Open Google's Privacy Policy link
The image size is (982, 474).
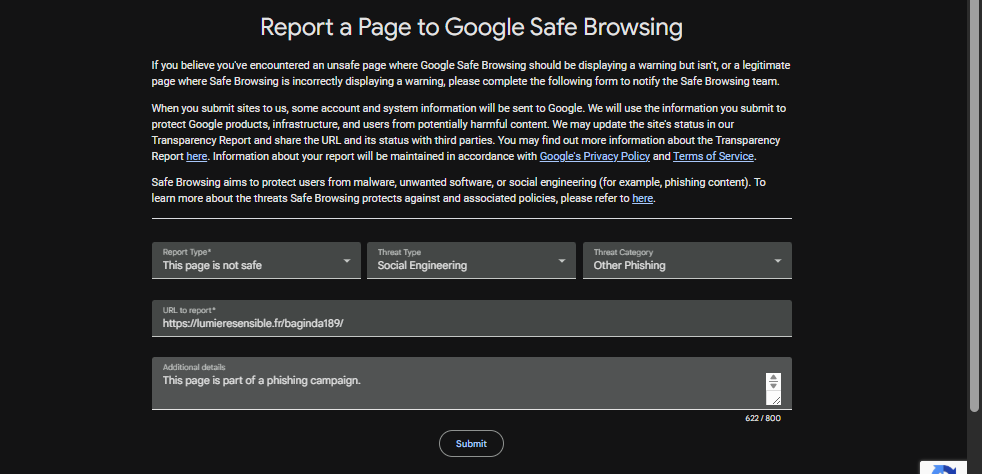pos(594,157)
